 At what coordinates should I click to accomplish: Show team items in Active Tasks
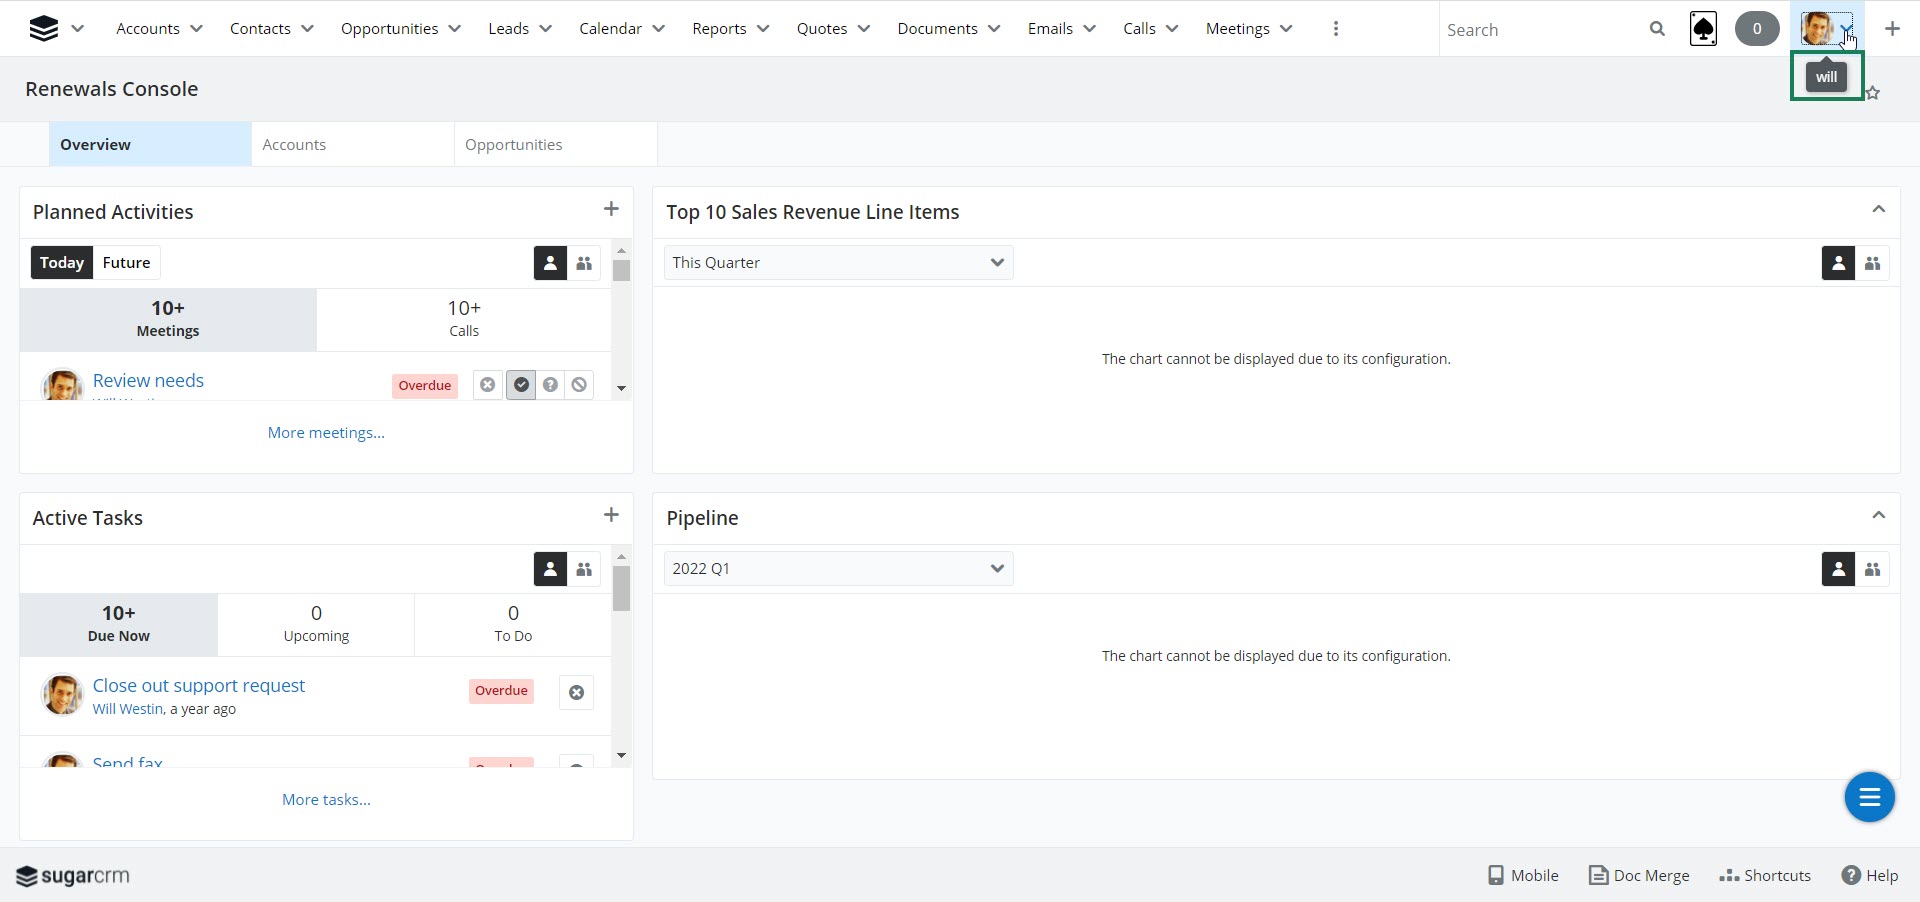pyautogui.click(x=584, y=569)
